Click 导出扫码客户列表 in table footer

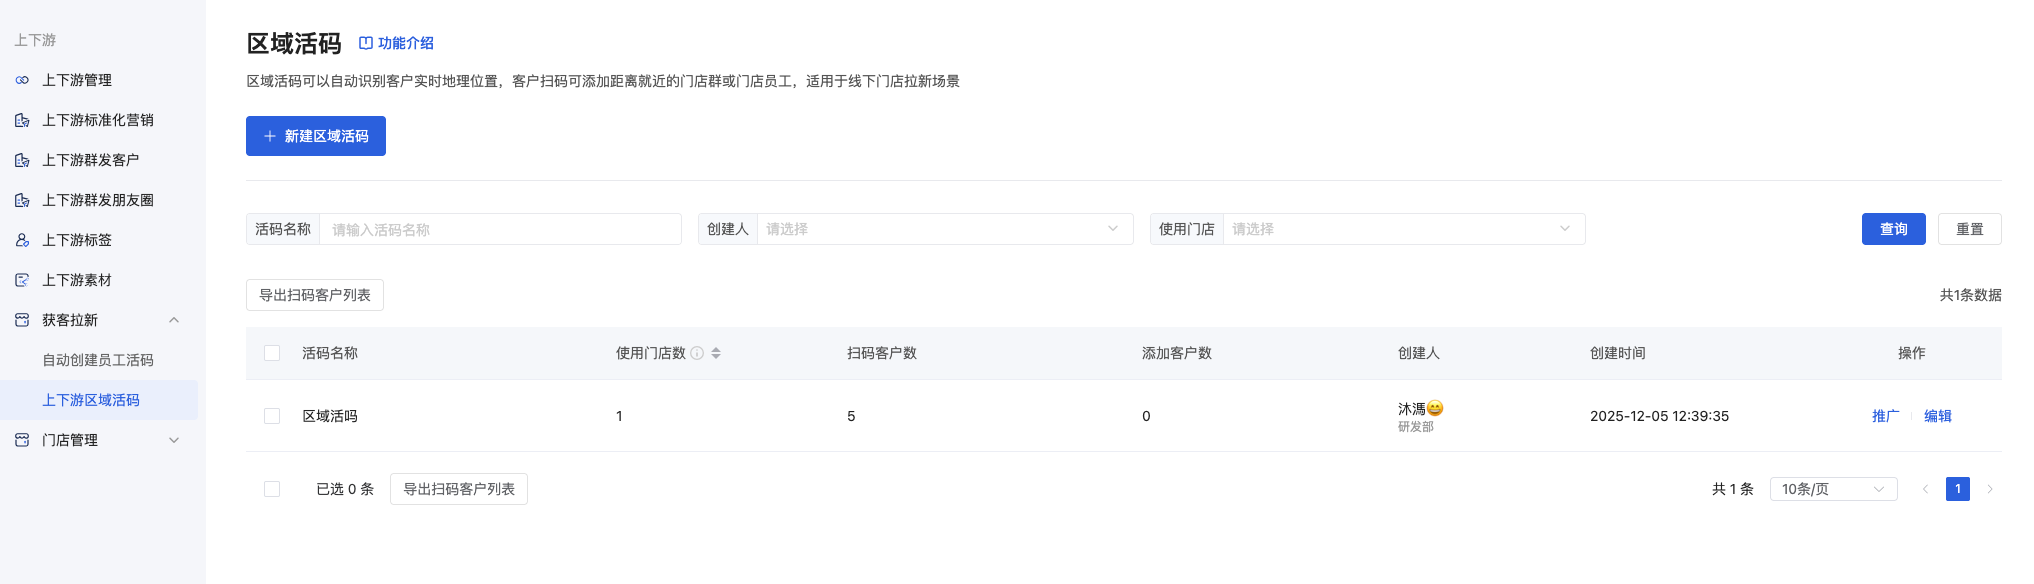(459, 489)
